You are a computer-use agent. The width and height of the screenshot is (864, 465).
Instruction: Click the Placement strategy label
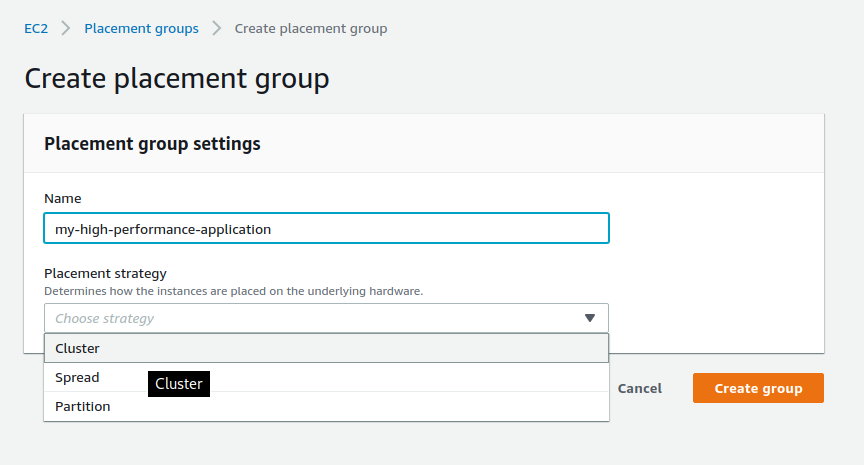coord(105,273)
